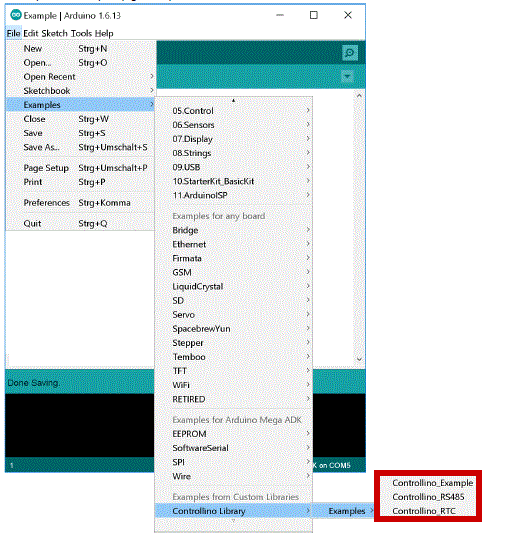Expand the EEPROM examples submenu

point(233,434)
